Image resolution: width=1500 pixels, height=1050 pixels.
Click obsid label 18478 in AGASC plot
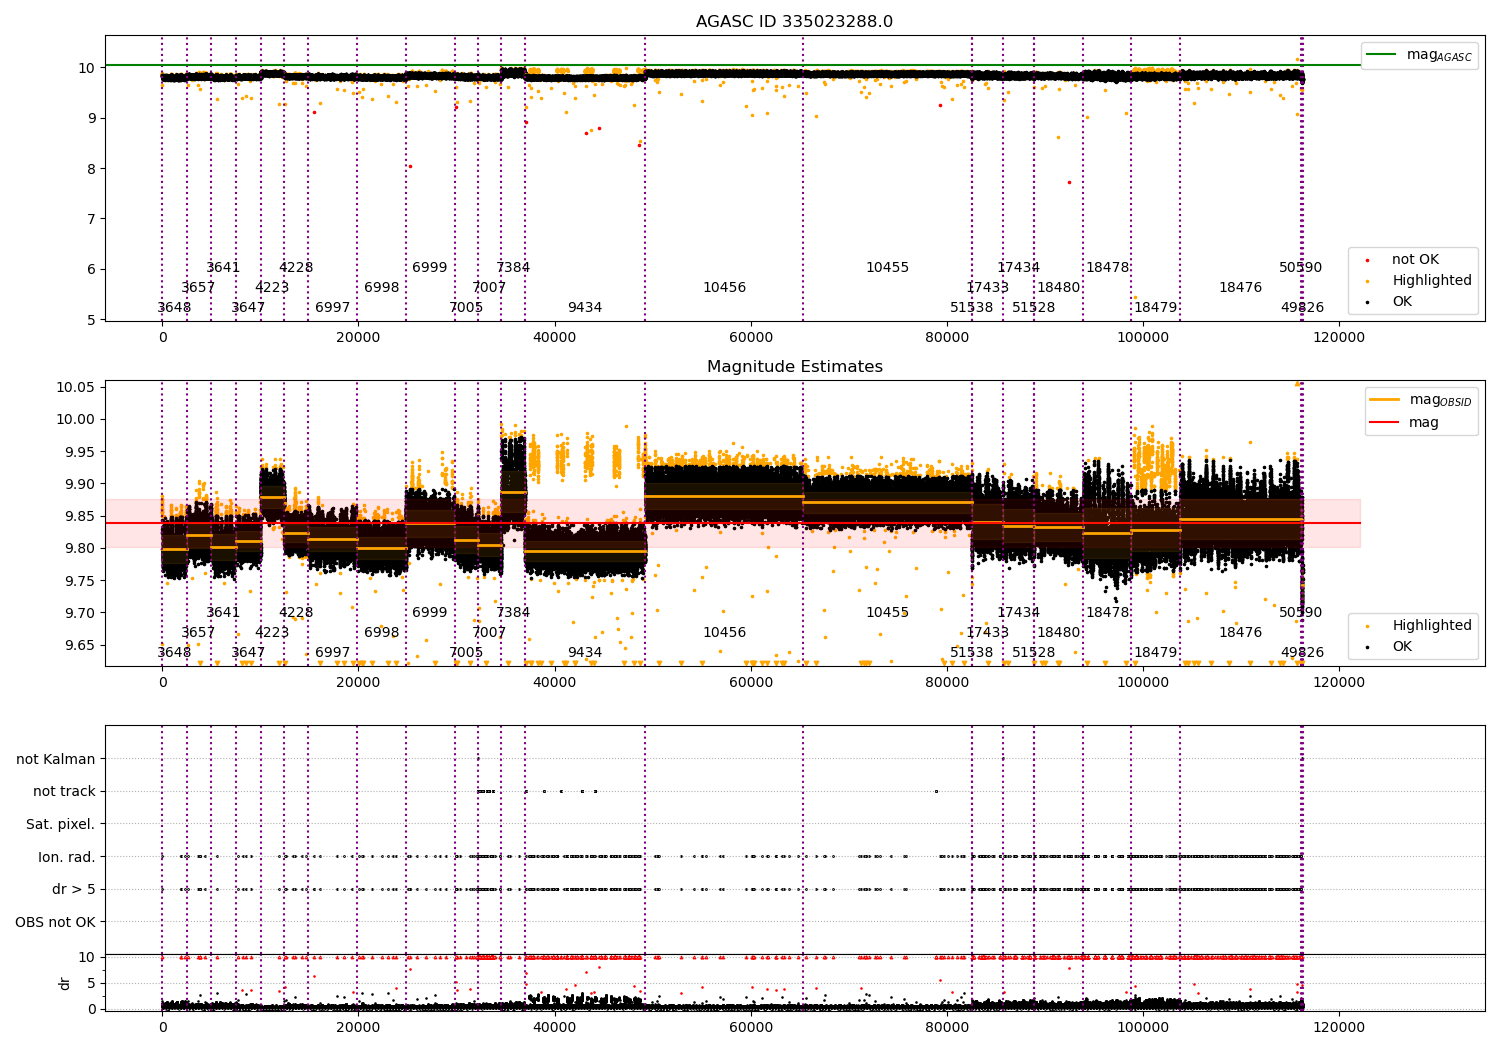[1107, 268]
